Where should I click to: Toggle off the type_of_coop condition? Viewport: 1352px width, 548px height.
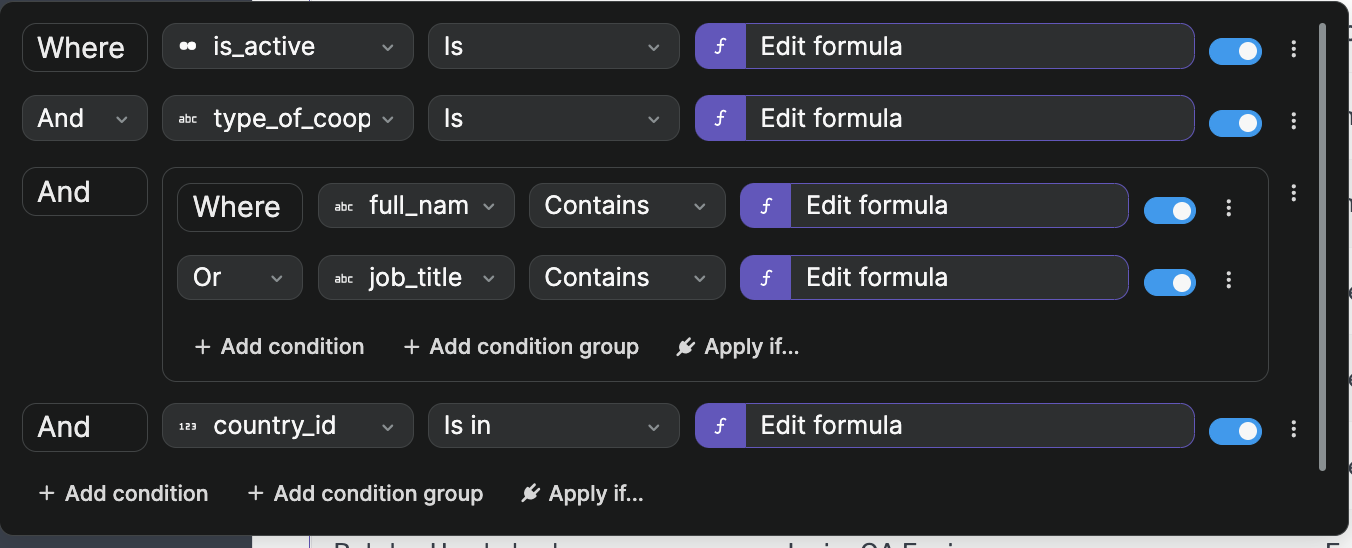(x=1235, y=123)
